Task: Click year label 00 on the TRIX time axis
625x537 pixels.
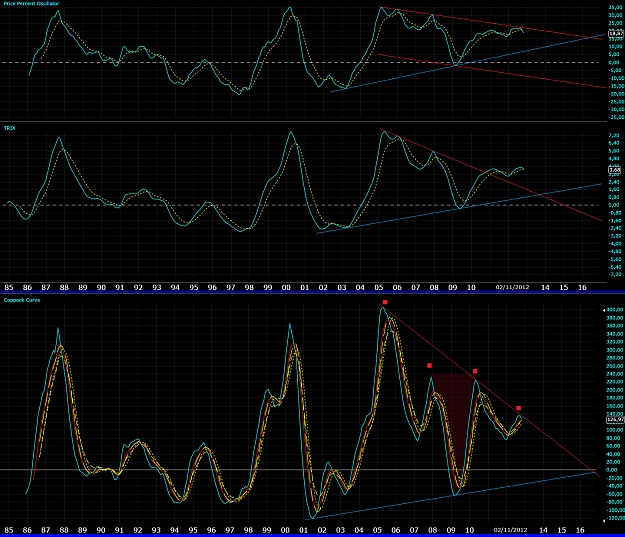Action: click(286, 287)
